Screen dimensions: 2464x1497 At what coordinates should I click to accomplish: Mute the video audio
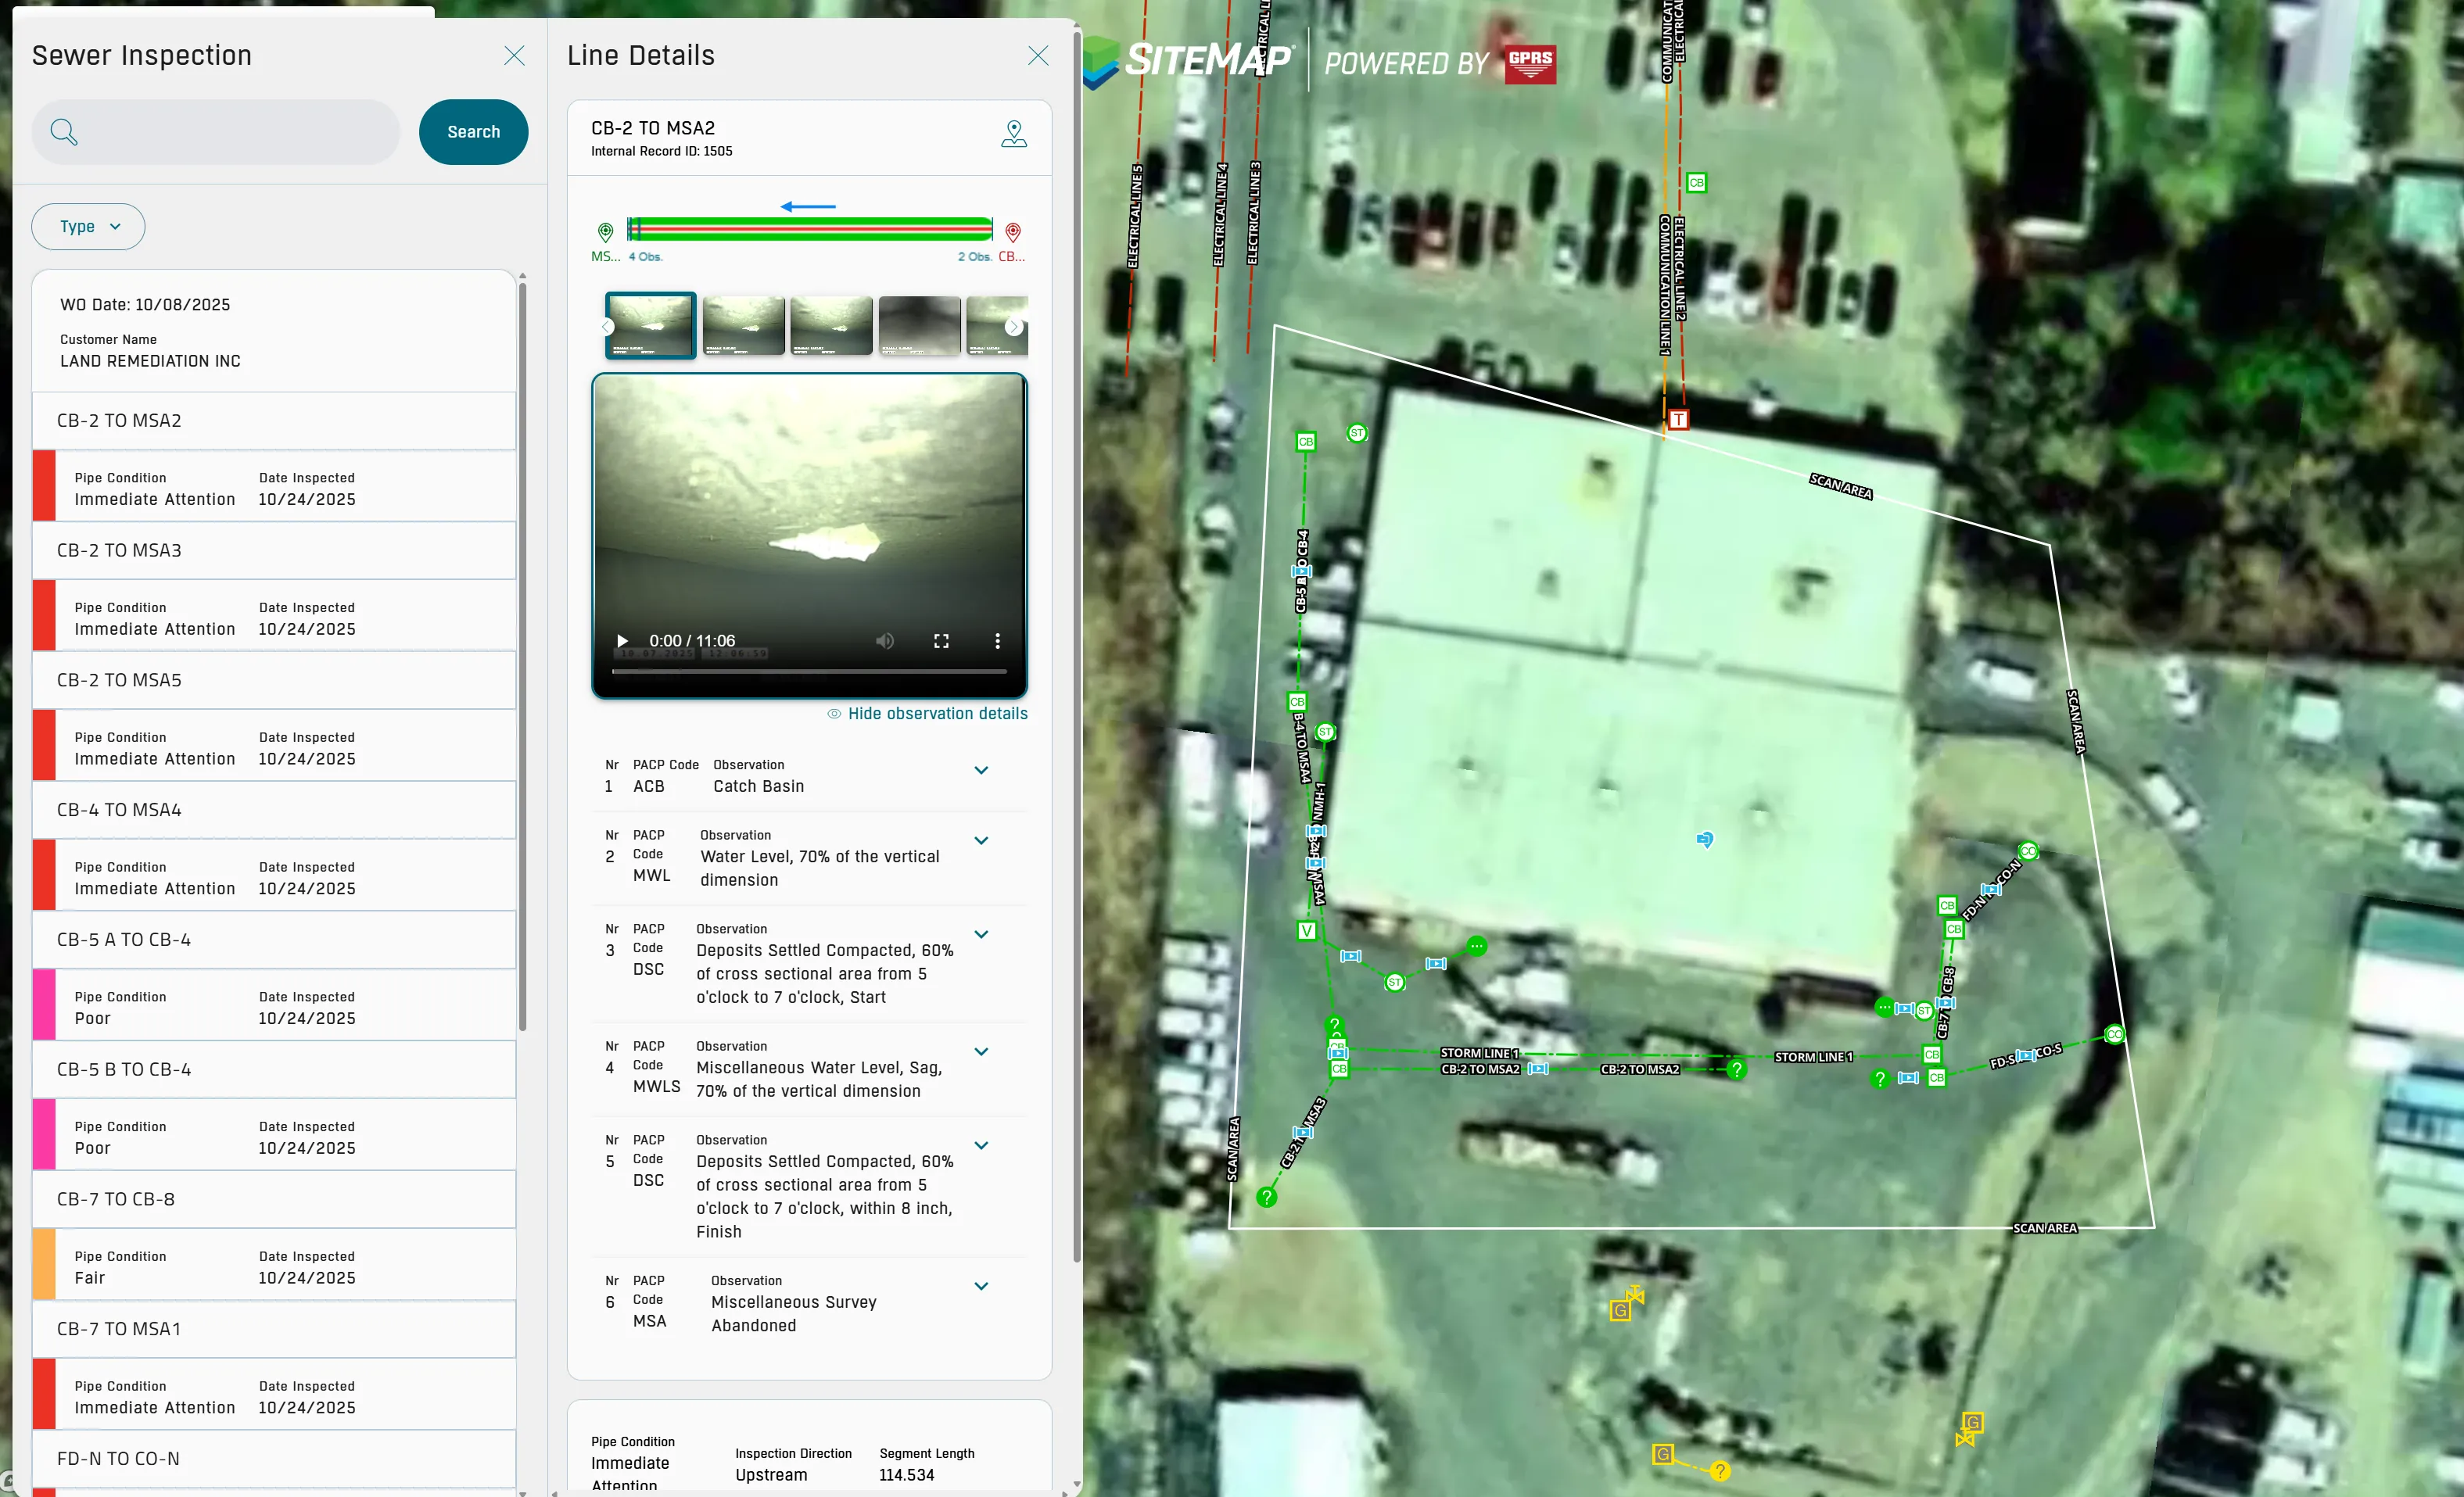884,640
